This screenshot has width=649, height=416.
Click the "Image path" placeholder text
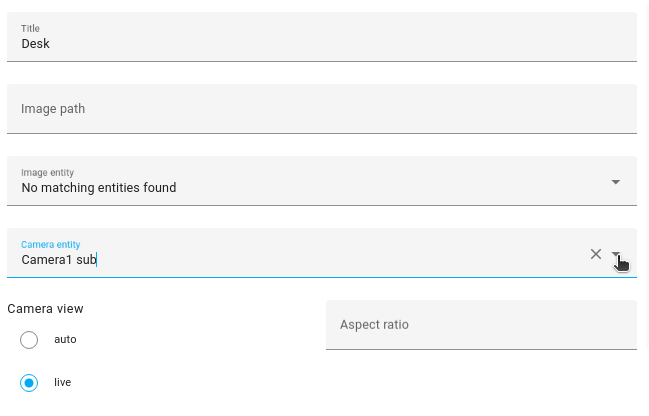pyautogui.click(x=53, y=109)
